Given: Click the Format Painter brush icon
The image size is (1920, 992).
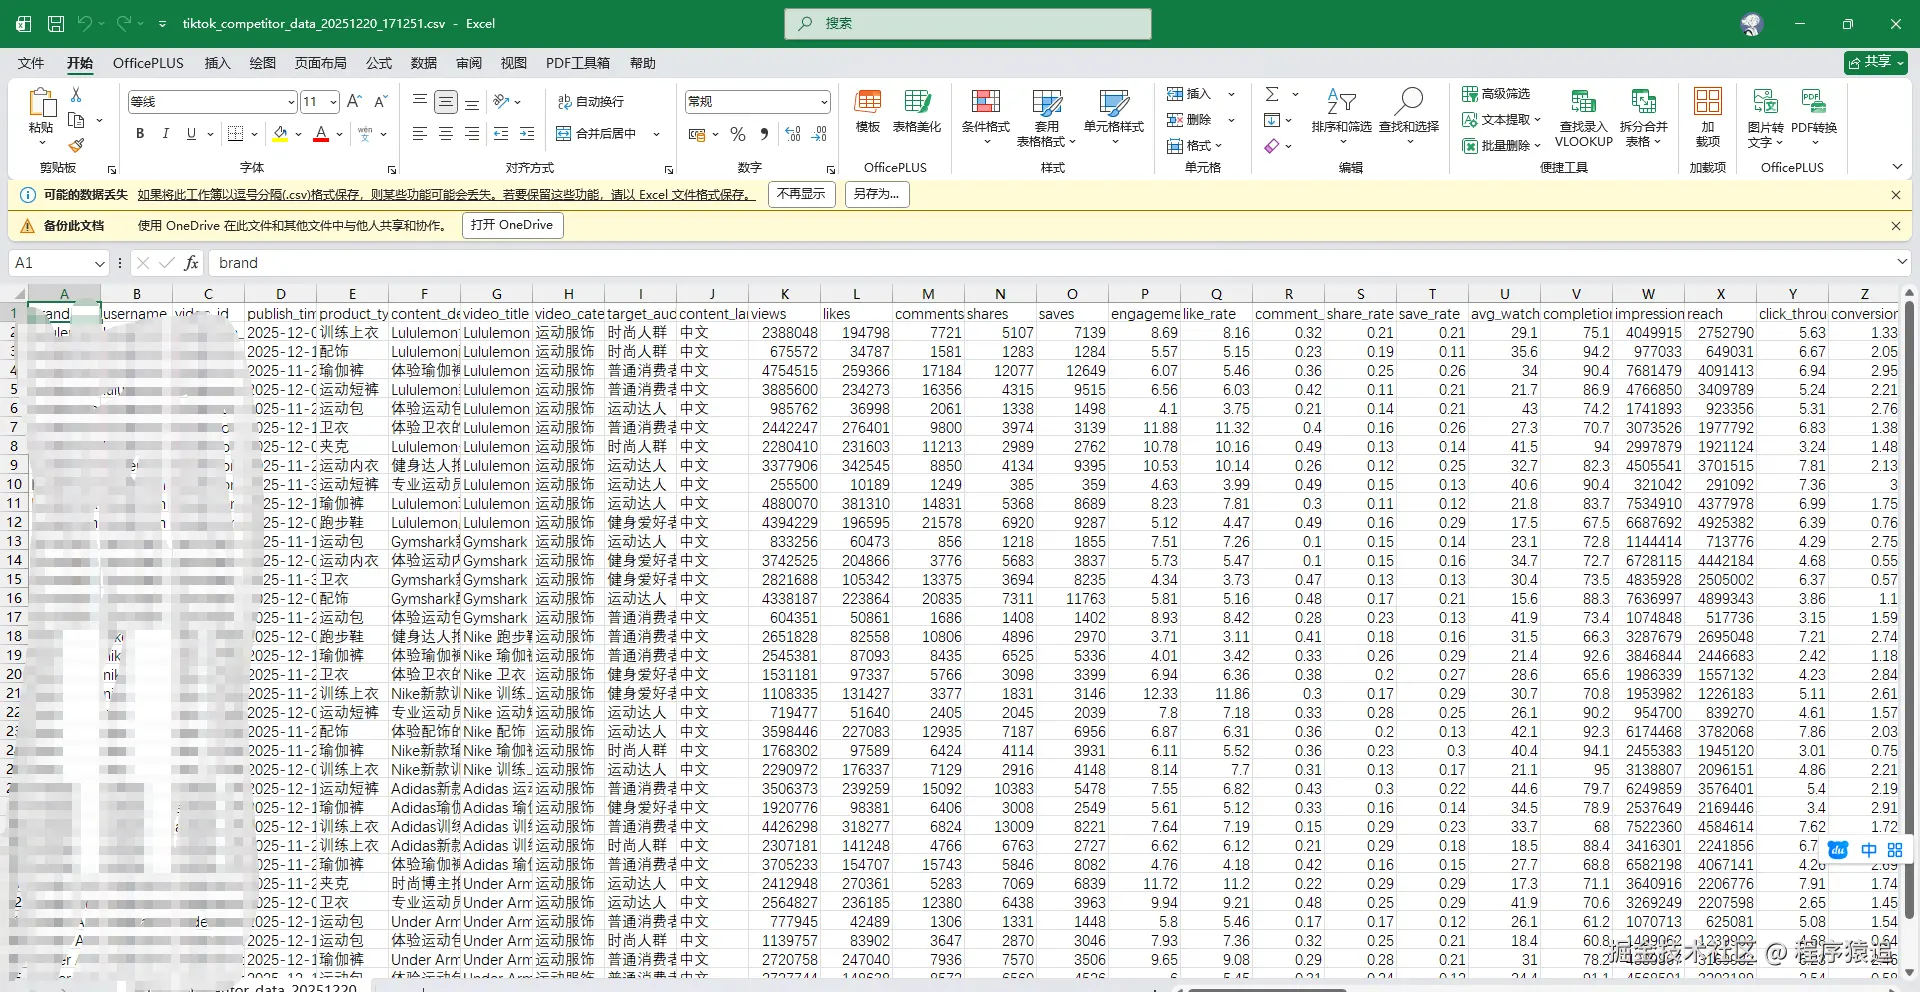Looking at the screenshot, I should [x=76, y=145].
